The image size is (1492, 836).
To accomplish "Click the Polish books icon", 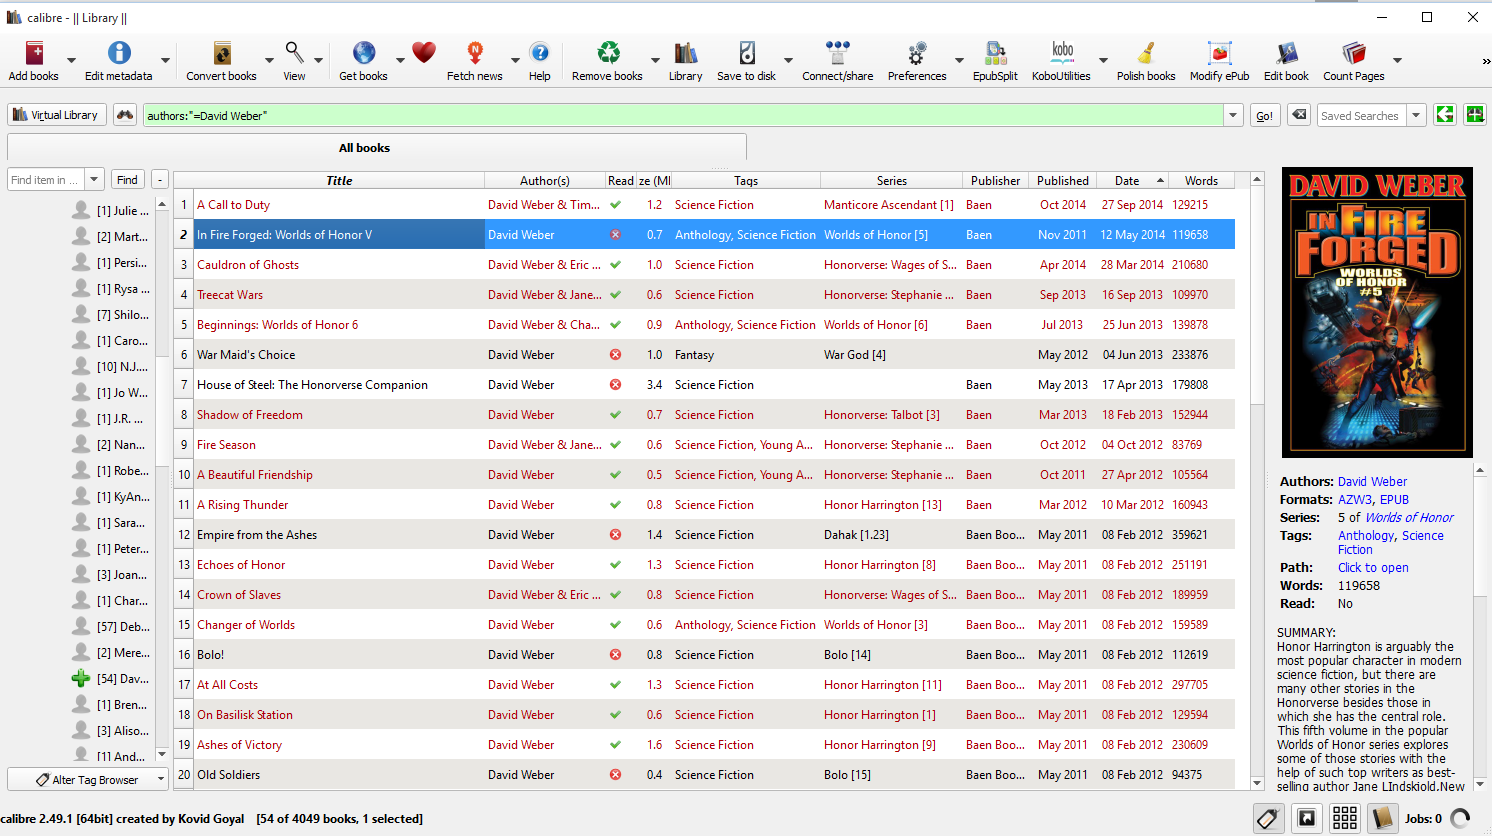I will 1146,54.
